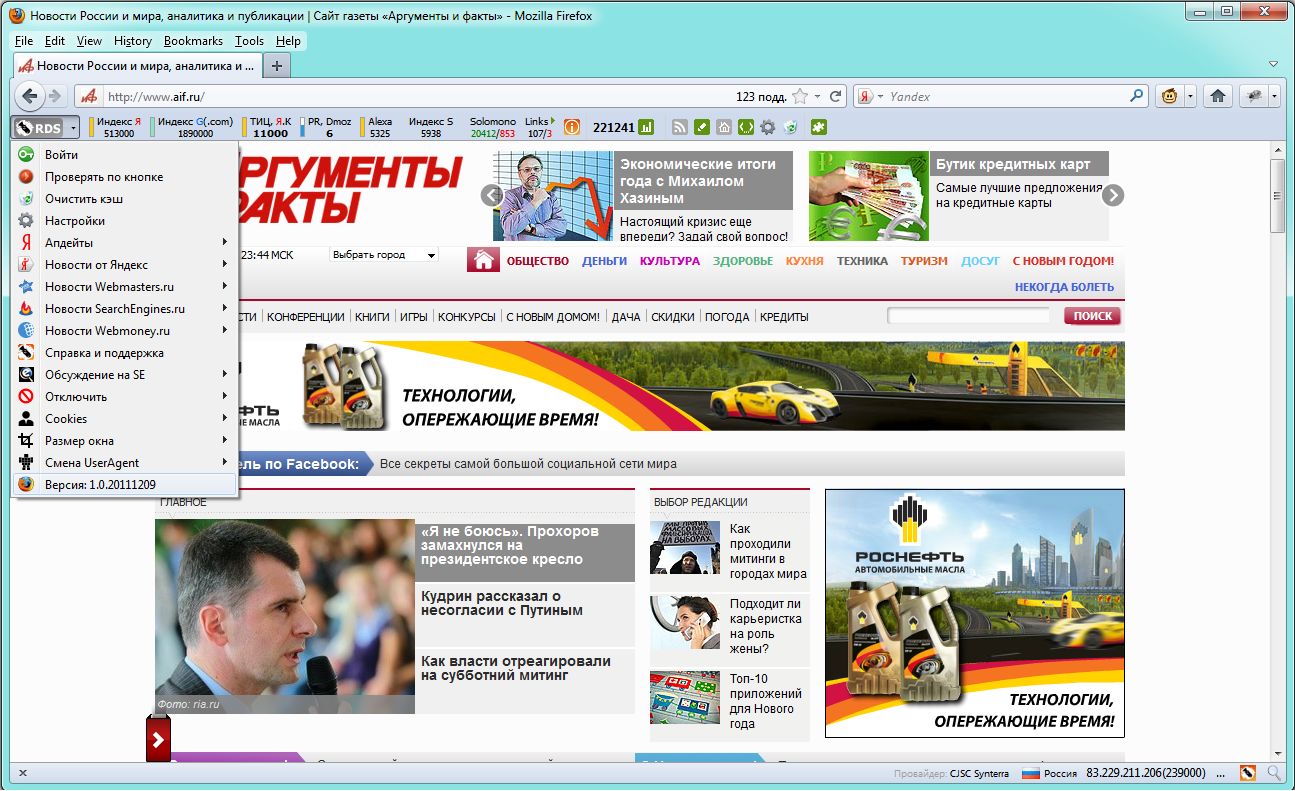Open 'Топ-10 приложений для Нового года' thumbnail
Viewport: 1295px width, 791px height.
(x=685, y=697)
